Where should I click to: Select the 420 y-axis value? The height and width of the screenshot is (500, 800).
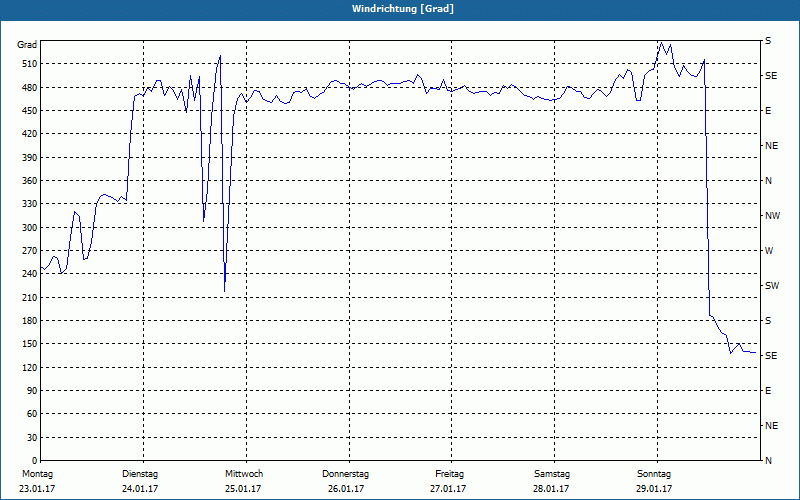[30, 134]
